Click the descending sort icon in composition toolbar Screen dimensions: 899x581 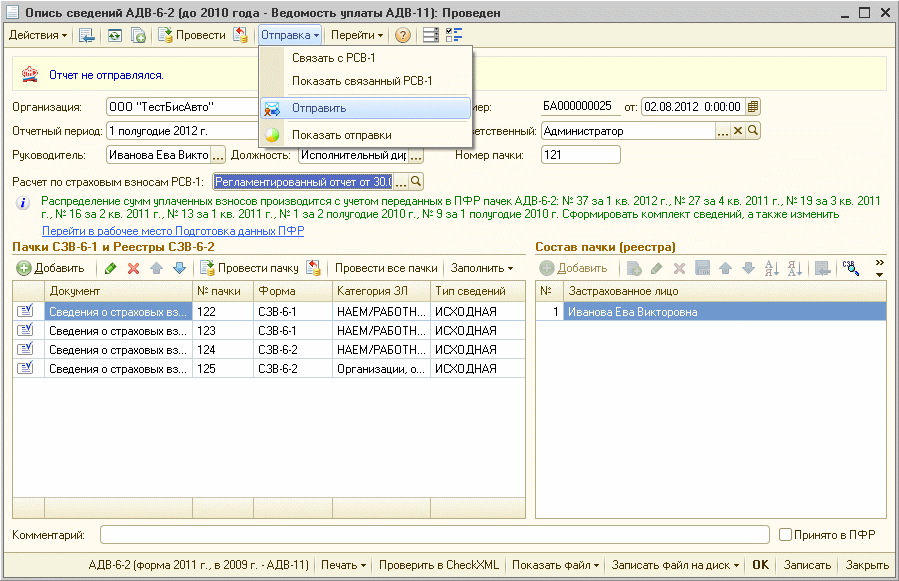coord(795,268)
